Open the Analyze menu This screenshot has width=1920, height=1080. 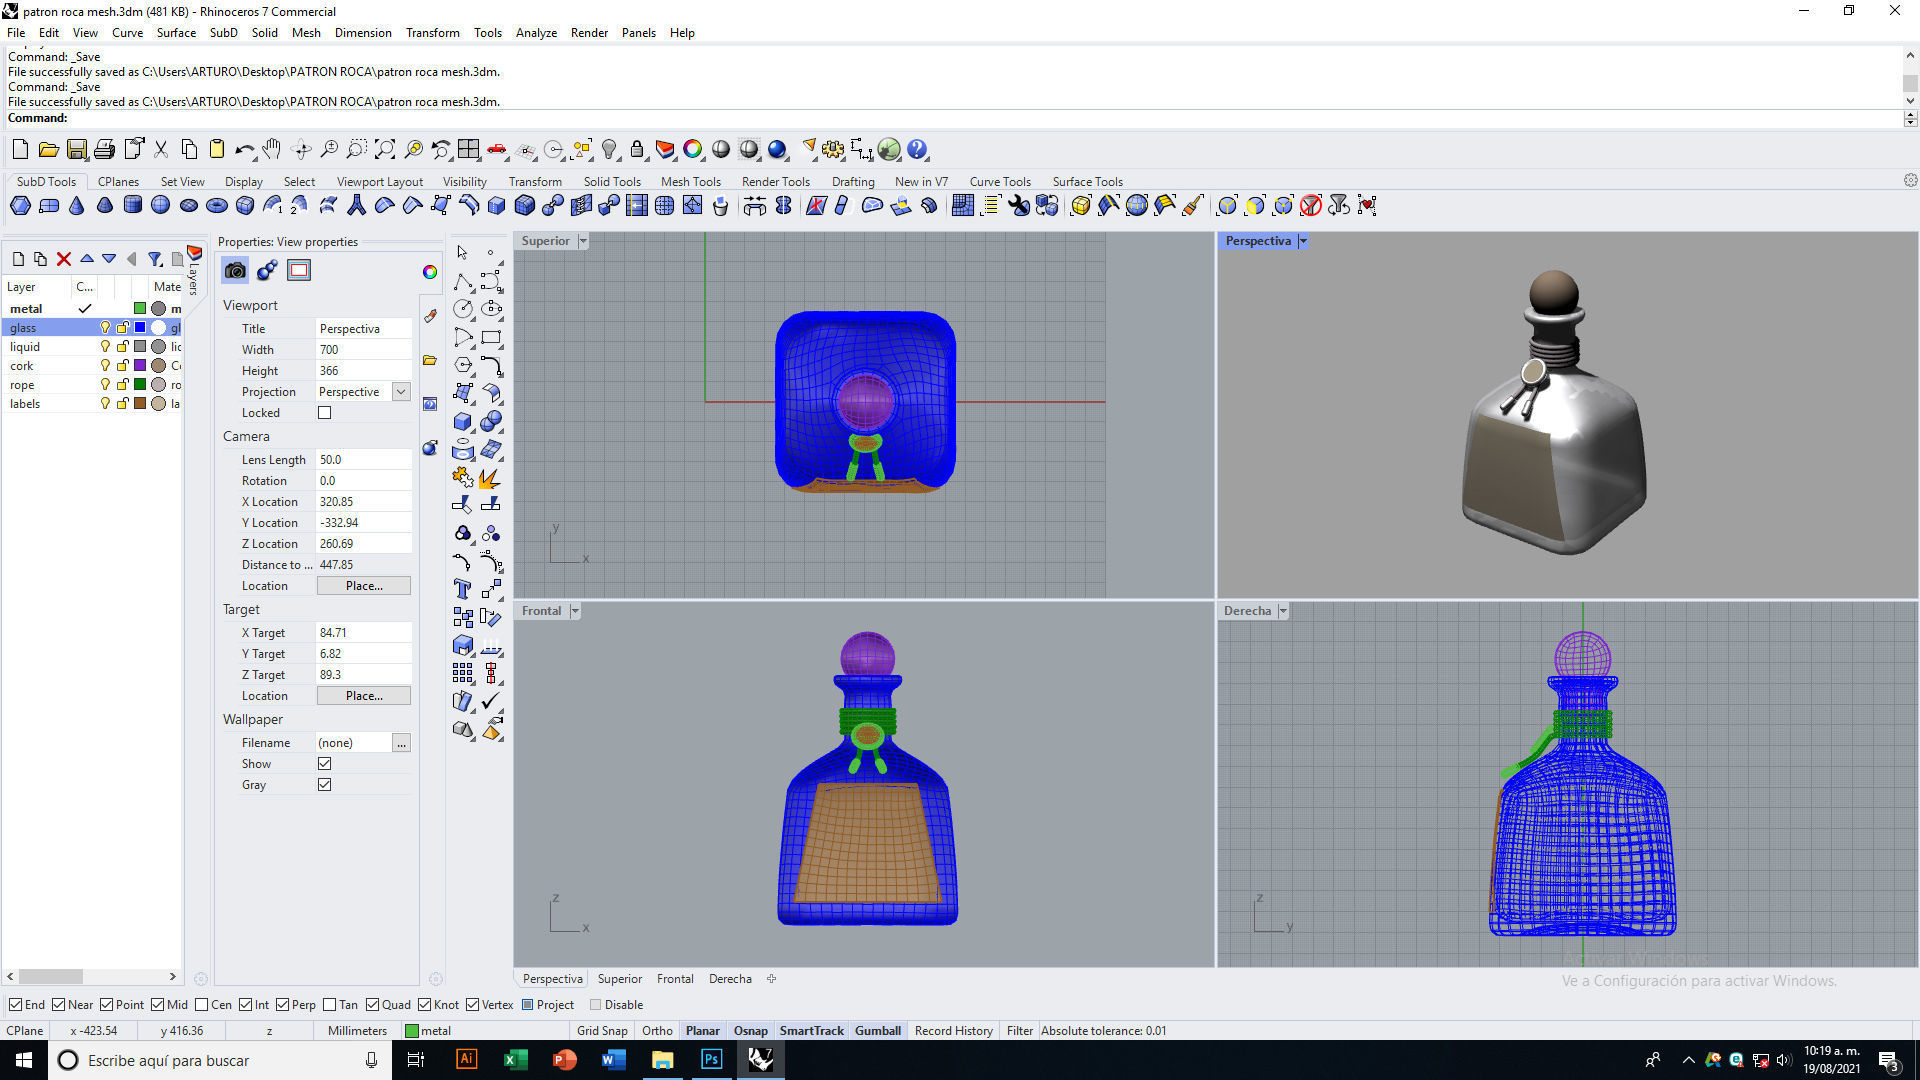pyautogui.click(x=536, y=33)
